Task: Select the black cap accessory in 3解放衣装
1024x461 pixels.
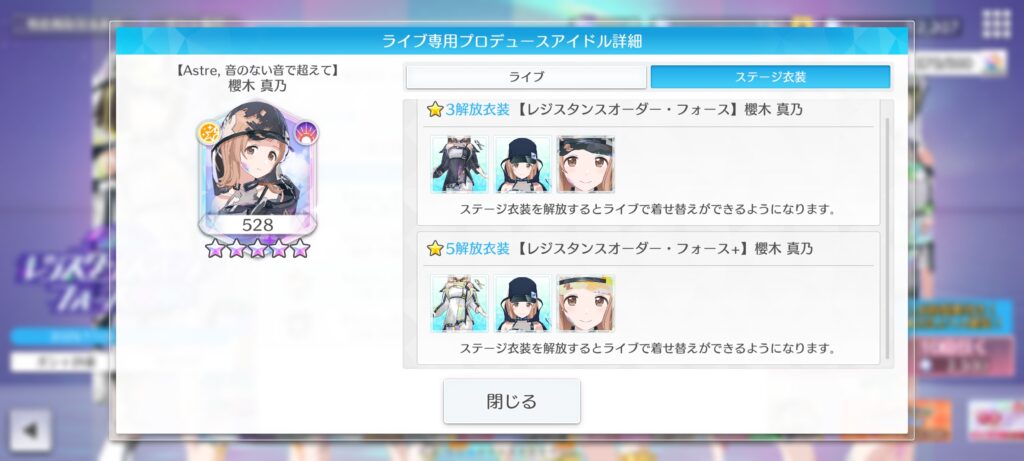Action: 522,165
